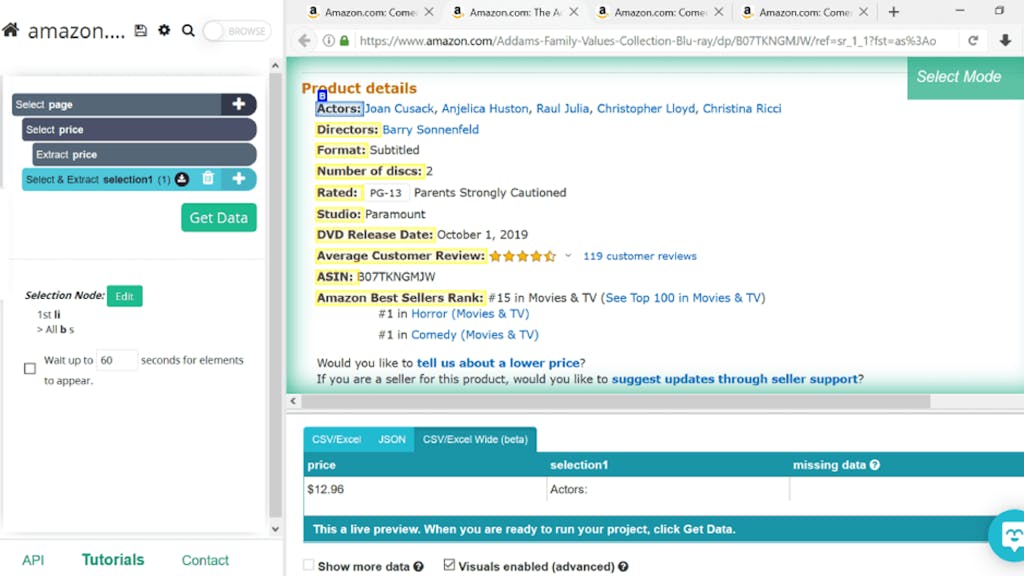Select the highlighted 'Actors:' label
Screen dimensions: 1024x576
(x=338, y=108)
